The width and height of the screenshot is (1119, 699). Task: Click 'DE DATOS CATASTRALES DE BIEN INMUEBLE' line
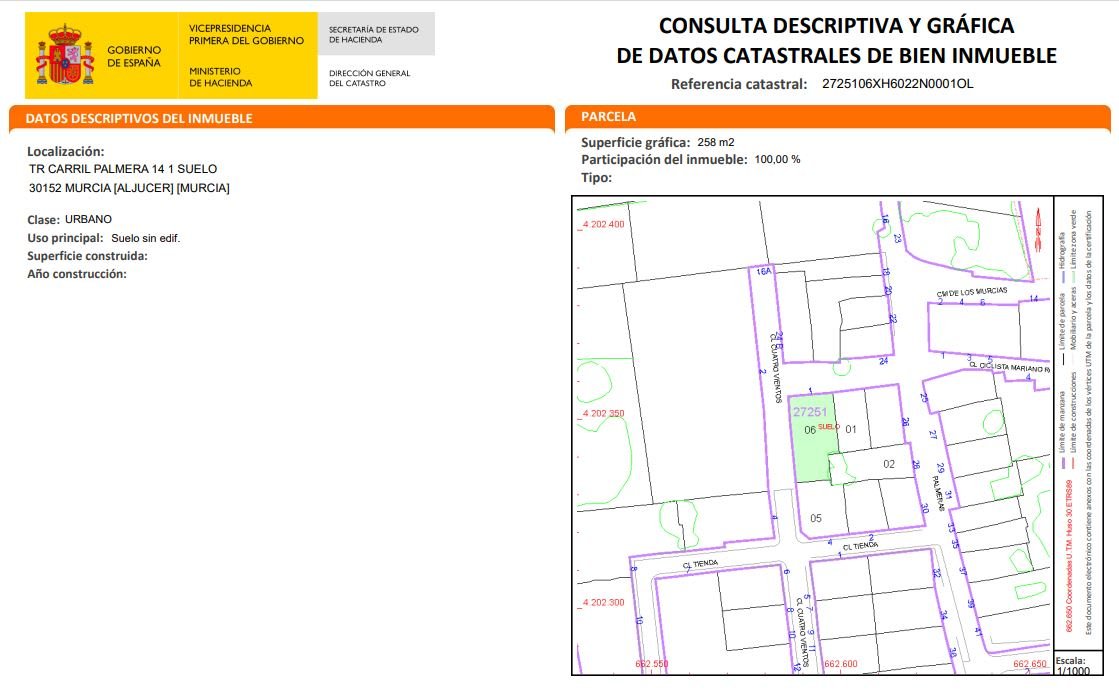coord(836,56)
